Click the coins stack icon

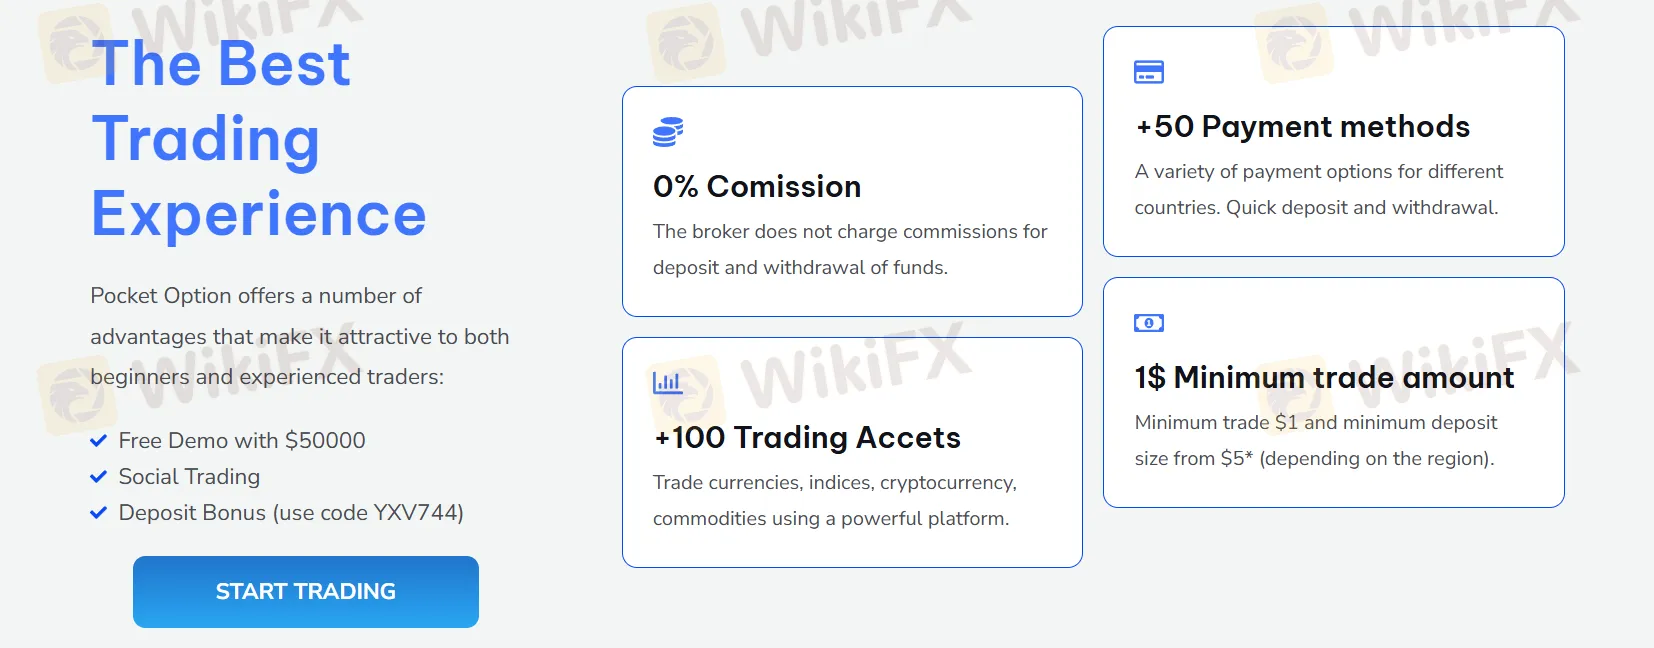point(668,132)
